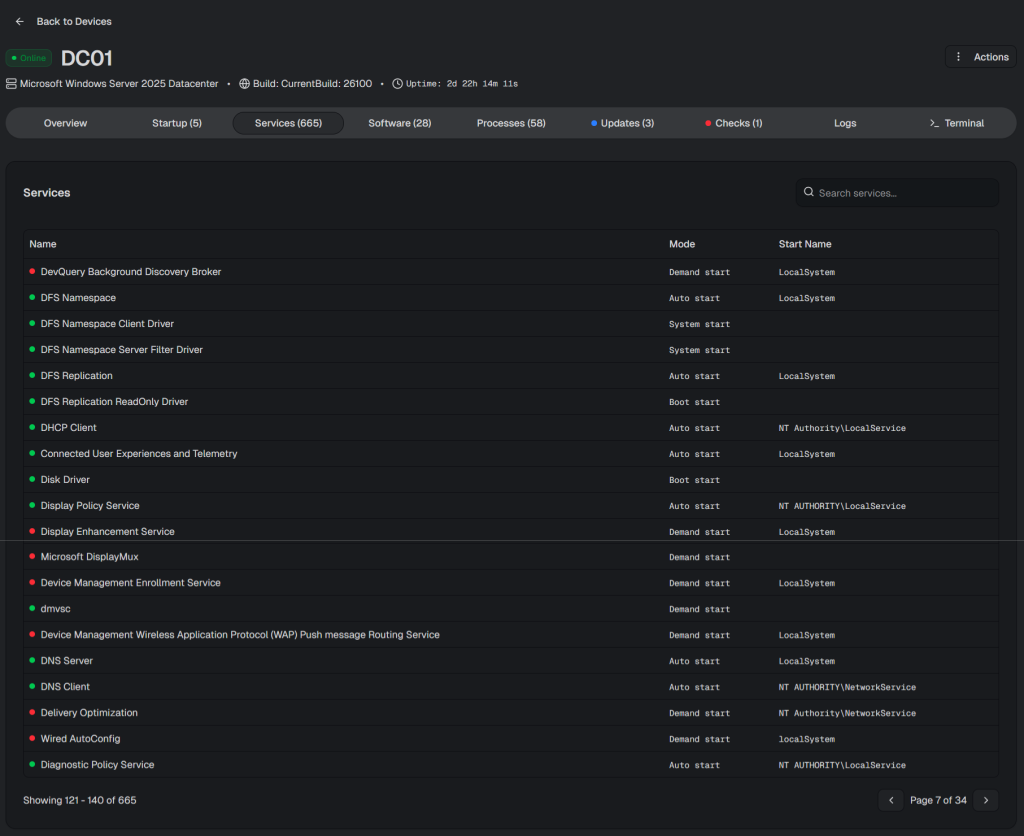
Task: Click the server icon beside OS name
Action: click(12, 84)
